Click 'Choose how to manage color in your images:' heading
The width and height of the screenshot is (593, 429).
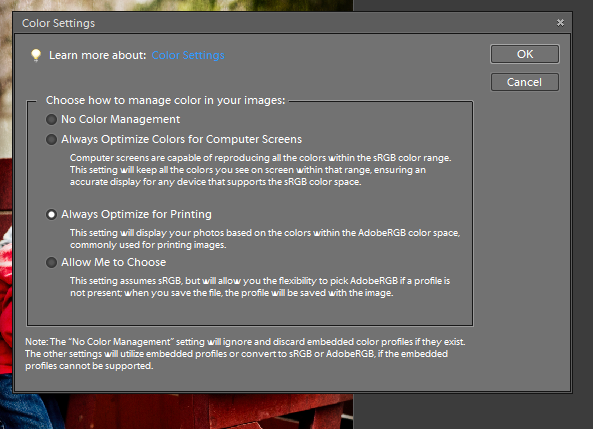[x=165, y=100]
